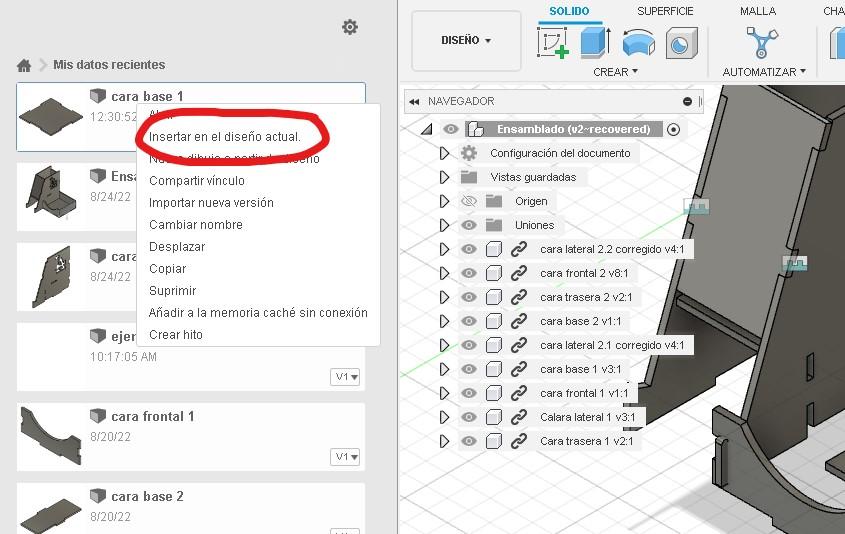Hide cara base 2 v1:1 component

tap(469, 321)
